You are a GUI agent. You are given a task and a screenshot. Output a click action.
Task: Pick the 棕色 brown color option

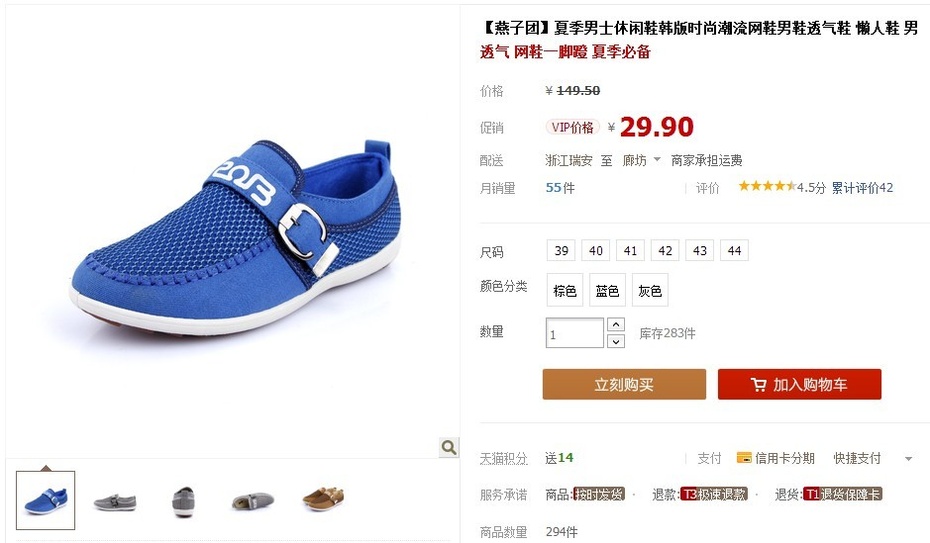click(x=565, y=290)
